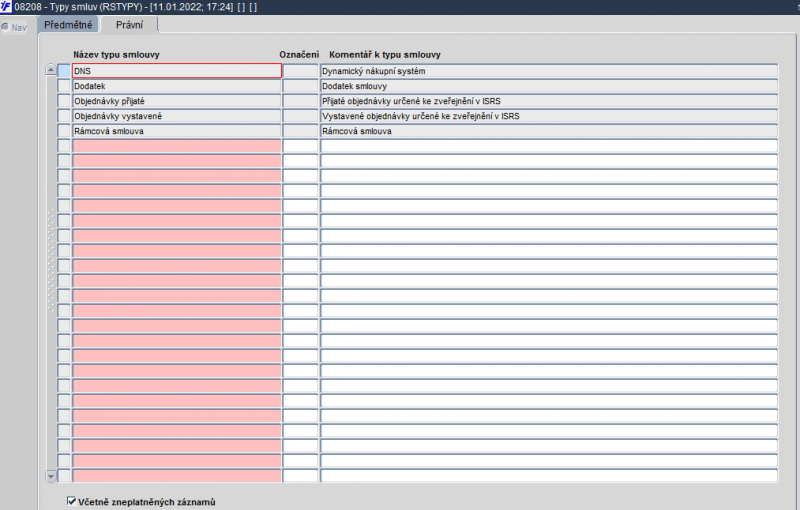The image size is (800, 510).
Task: Click the first empty pink name field
Action: (x=177, y=146)
